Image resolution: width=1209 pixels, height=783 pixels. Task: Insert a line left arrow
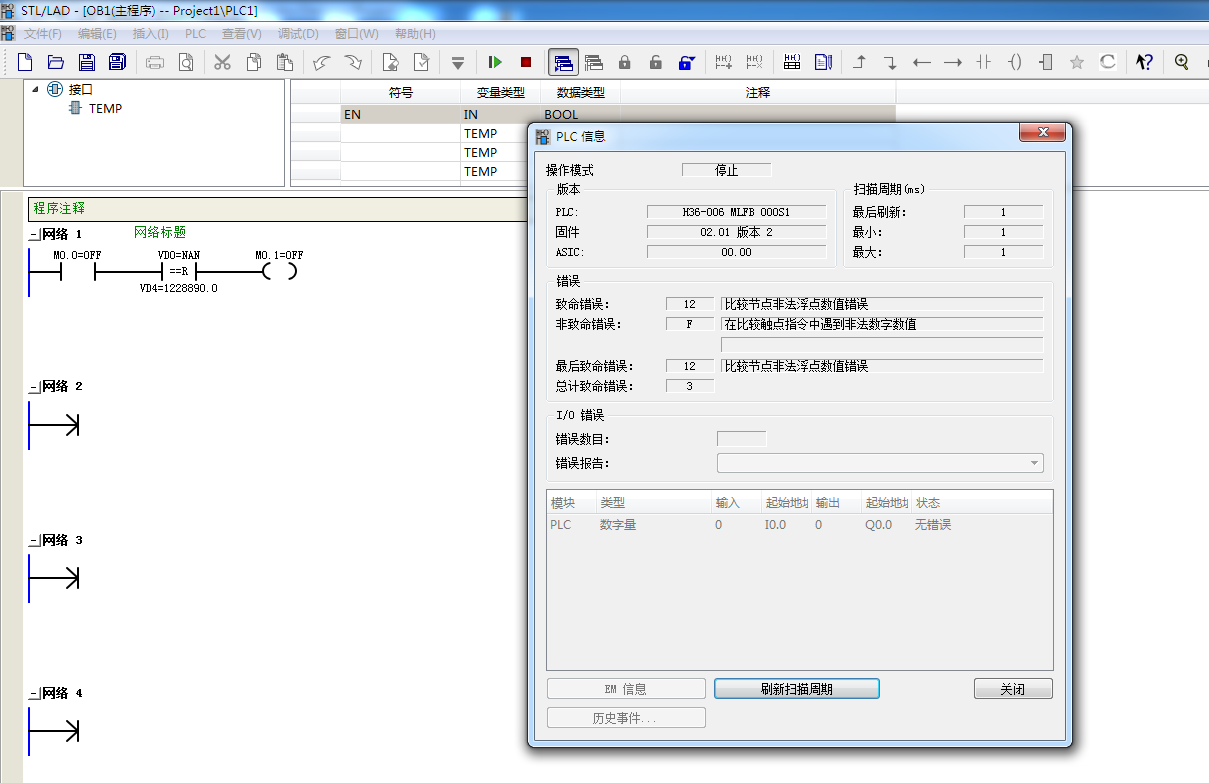click(922, 62)
